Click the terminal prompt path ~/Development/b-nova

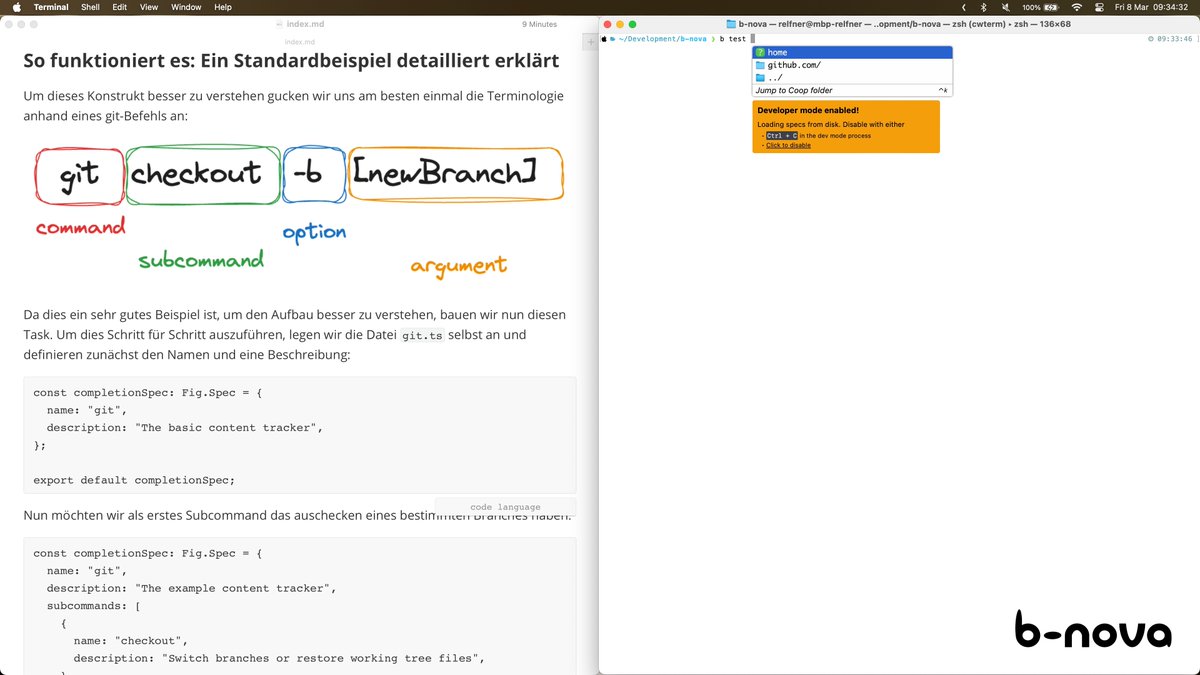(x=662, y=39)
